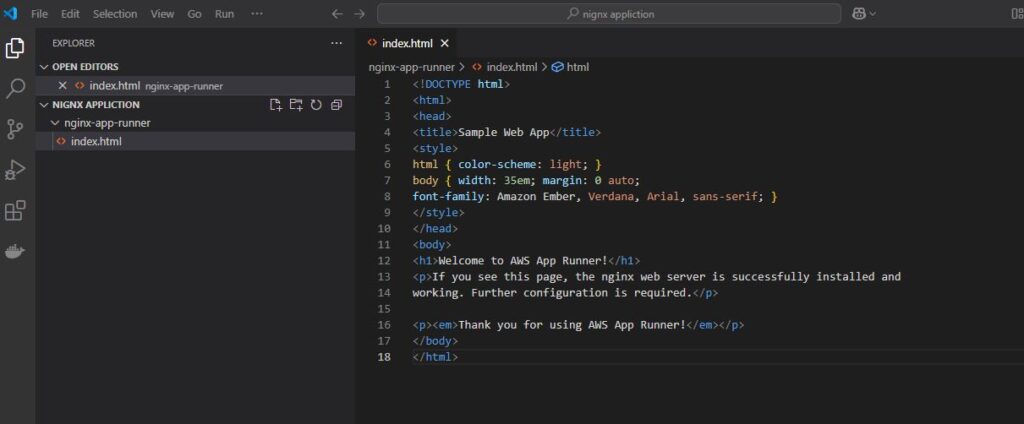The height and width of the screenshot is (424, 1024).
Task: Open the Extensions view
Action: 15,211
